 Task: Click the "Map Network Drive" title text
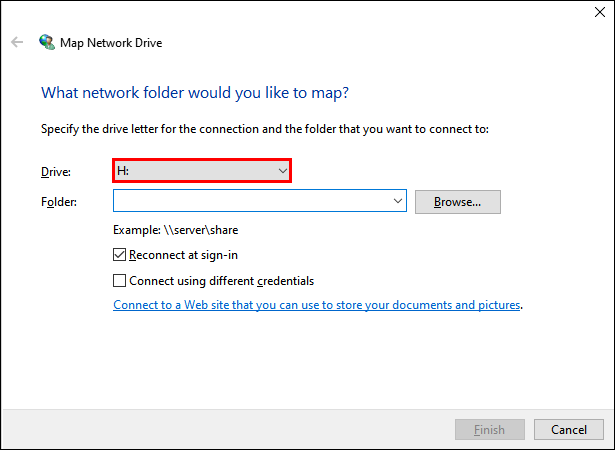(x=113, y=43)
